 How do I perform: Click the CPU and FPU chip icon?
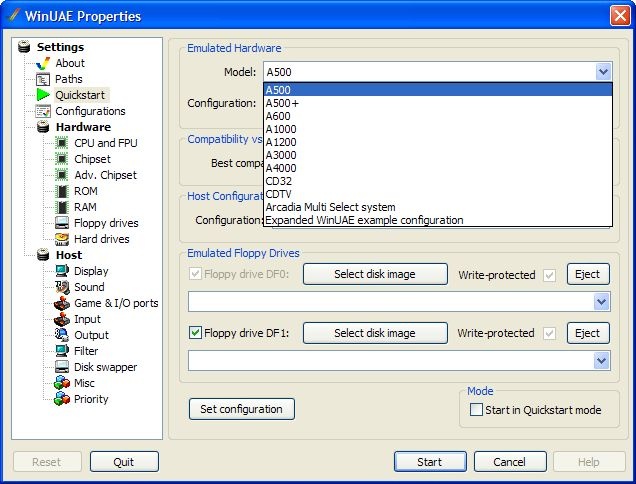pos(62,143)
